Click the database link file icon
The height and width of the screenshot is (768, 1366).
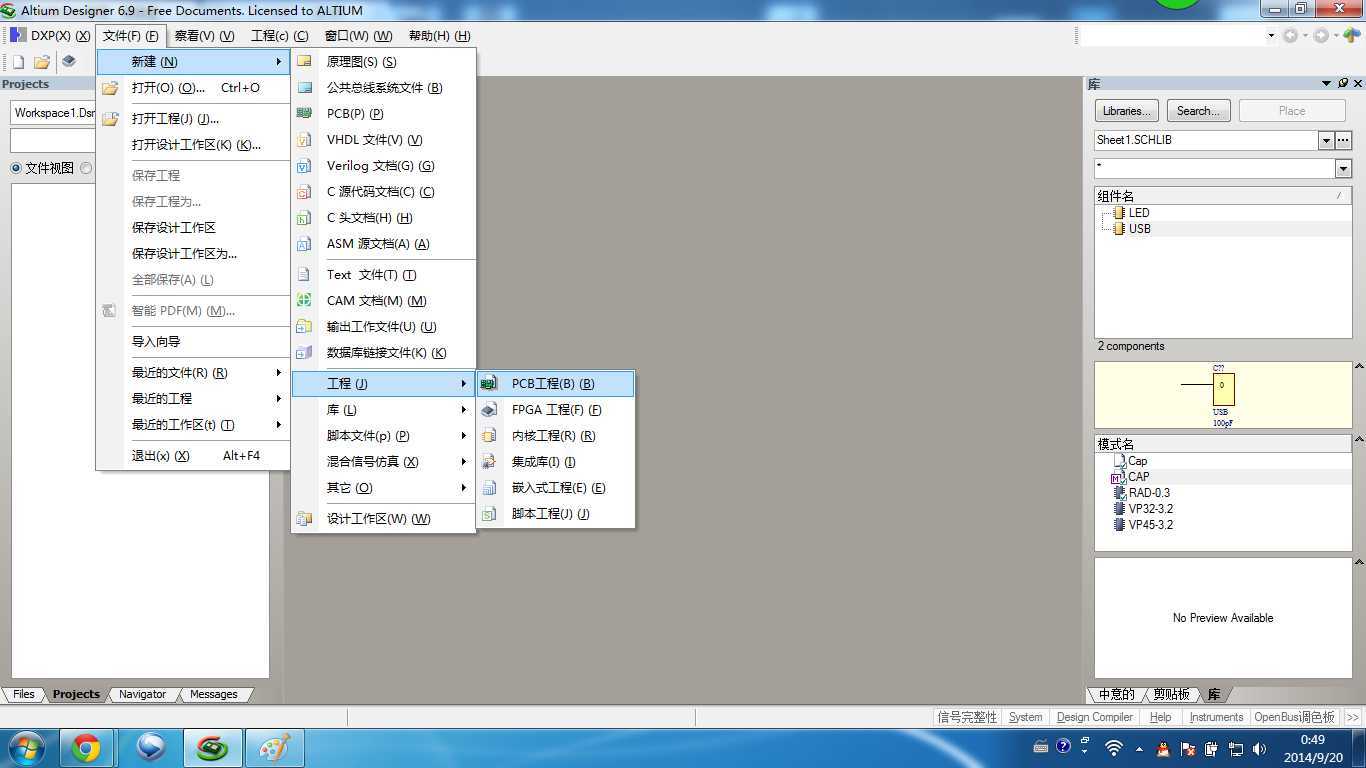tap(304, 352)
